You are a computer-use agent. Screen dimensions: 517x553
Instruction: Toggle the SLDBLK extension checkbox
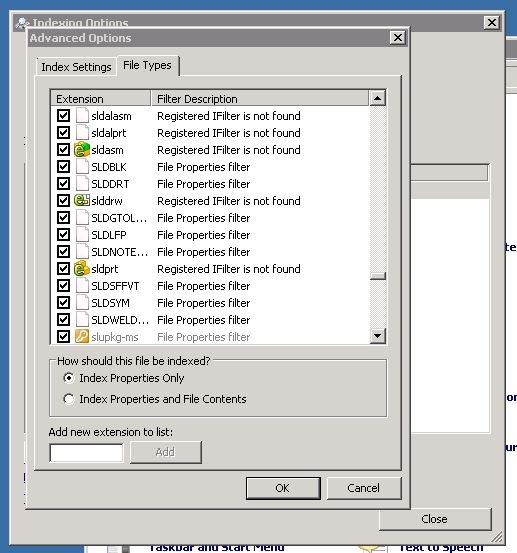(63, 166)
